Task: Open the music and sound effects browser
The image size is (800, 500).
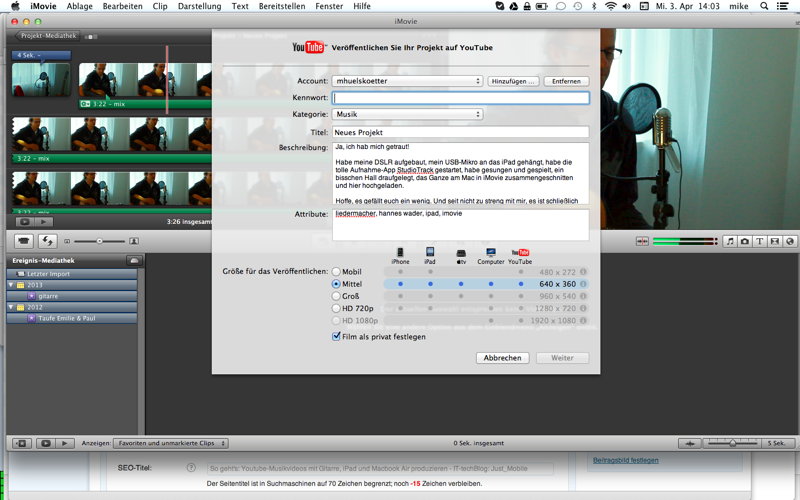Action: point(730,241)
